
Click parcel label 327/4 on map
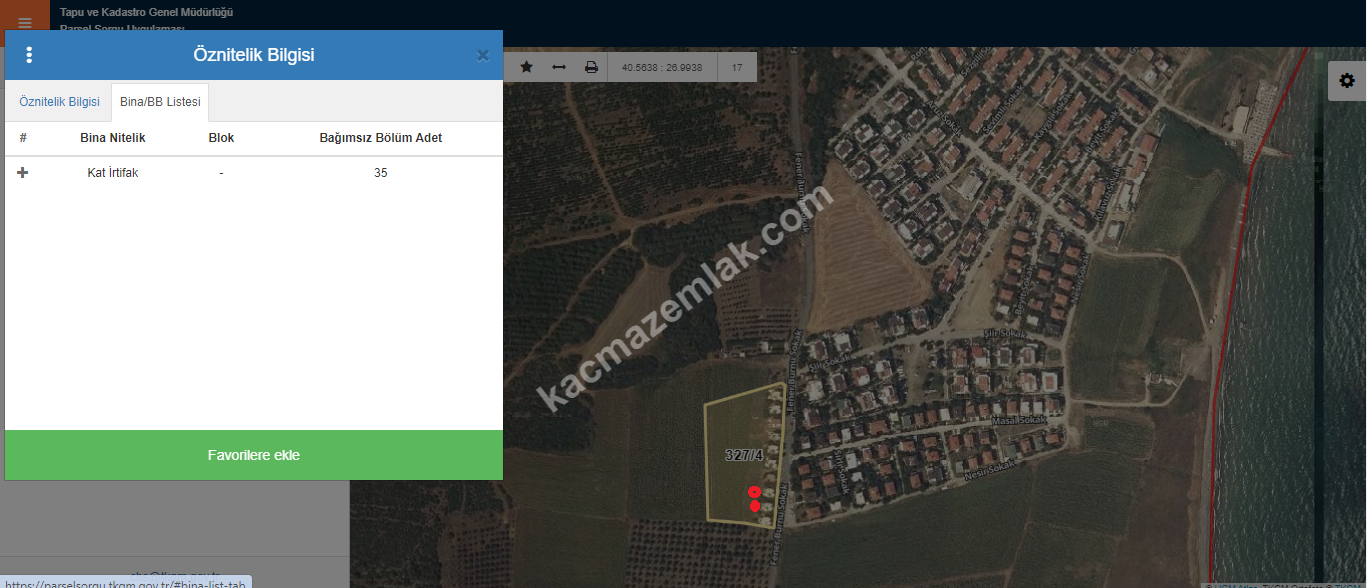point(744,455)
